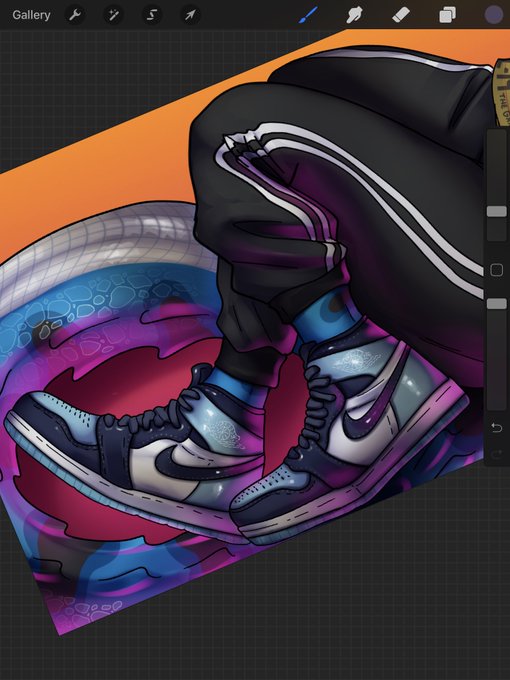Open the Gallery
The width and height of the screenshot is (510, 680).
[31, 15]
